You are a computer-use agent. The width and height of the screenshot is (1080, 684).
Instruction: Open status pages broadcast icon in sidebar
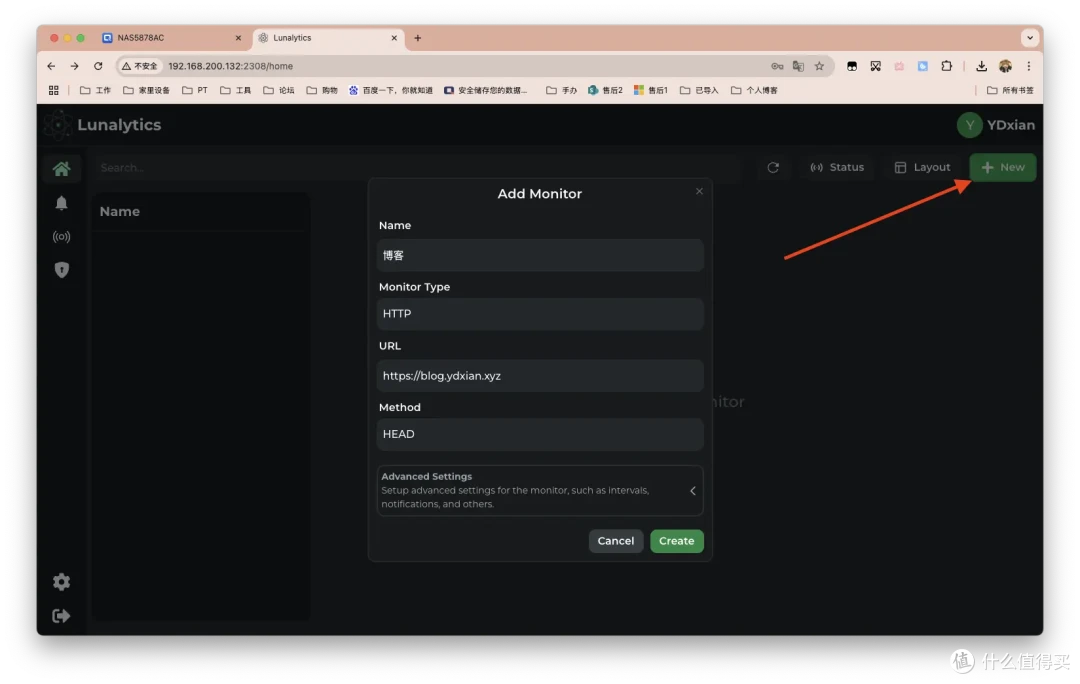click(x=61, y=237)
